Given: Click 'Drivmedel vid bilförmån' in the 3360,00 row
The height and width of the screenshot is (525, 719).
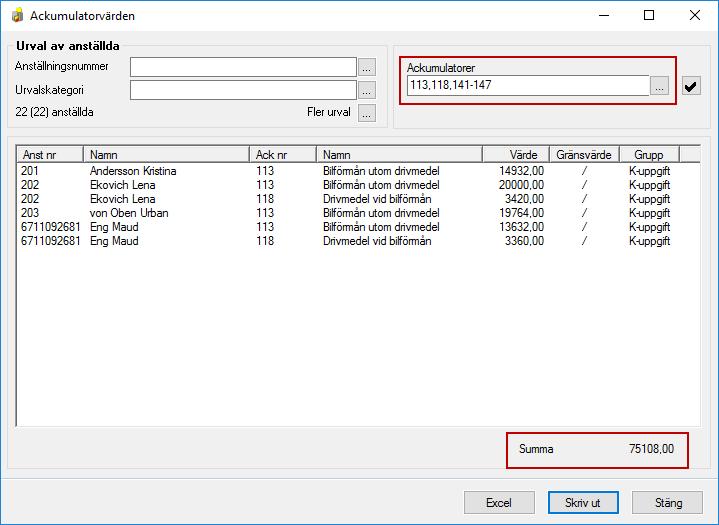Looking at the screenshot, I should point(377,241).
